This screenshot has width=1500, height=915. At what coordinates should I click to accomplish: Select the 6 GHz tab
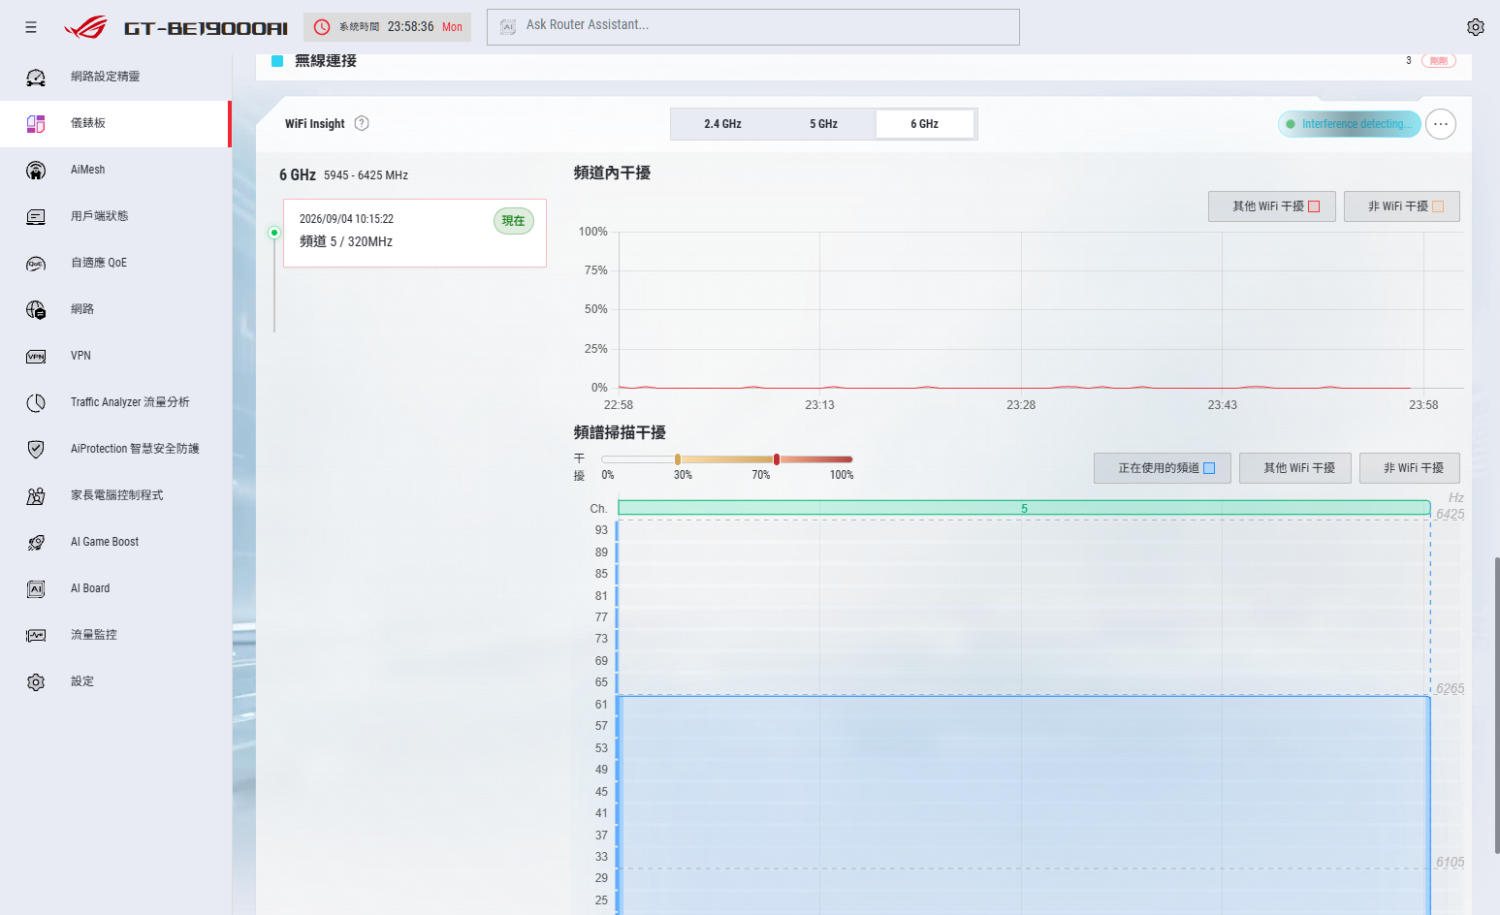click(x=925, y=124)
